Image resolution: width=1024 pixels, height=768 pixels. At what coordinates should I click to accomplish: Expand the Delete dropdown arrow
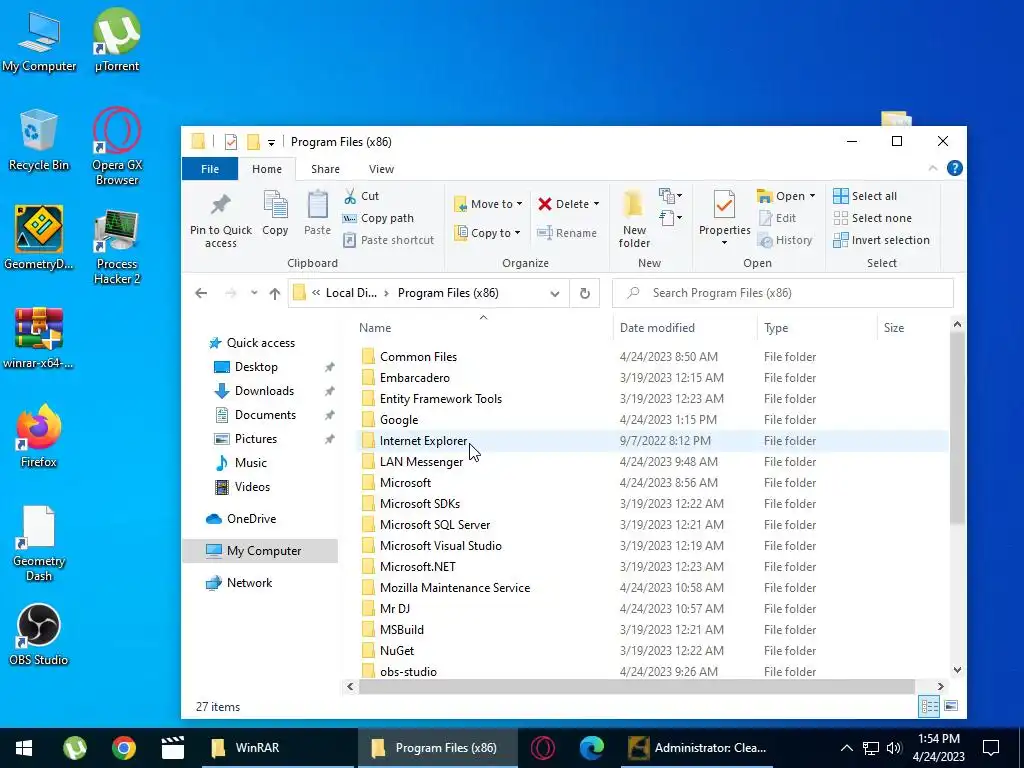tap(596, 204)
